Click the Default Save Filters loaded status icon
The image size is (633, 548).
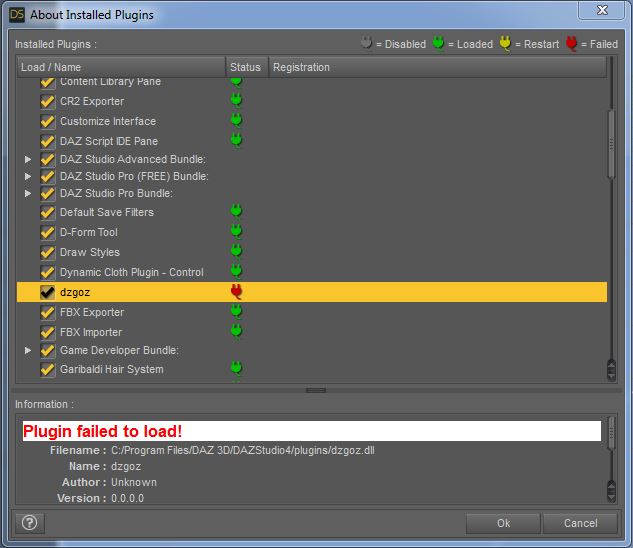pos(236,211)
